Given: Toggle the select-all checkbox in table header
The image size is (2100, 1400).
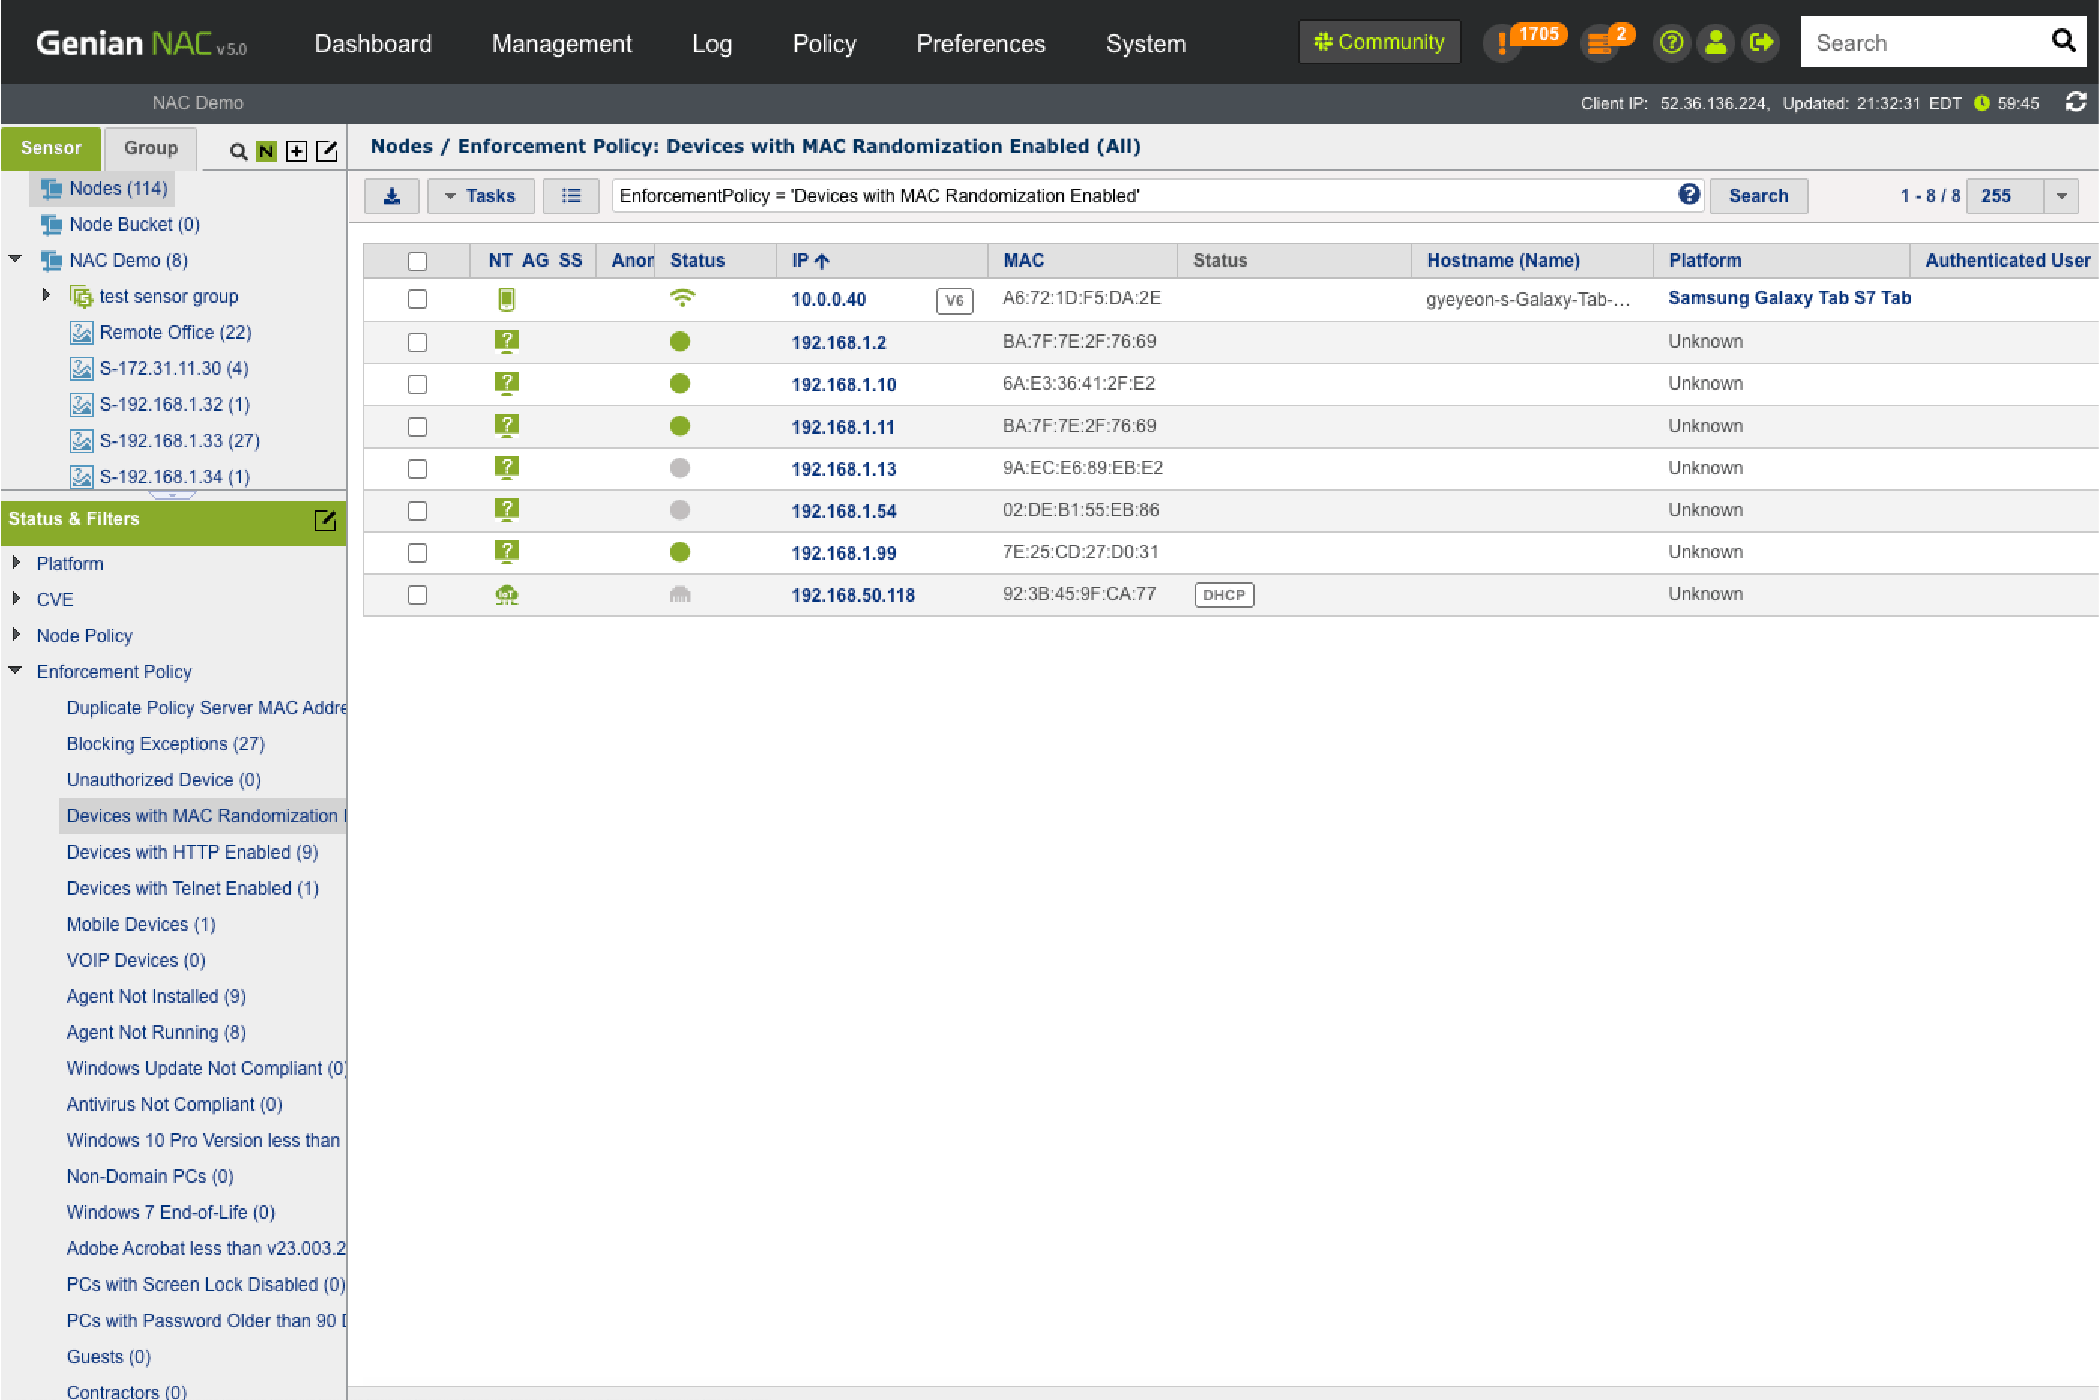Looking at the screenshot, I should pyautogui.click(x=417, y=261).
